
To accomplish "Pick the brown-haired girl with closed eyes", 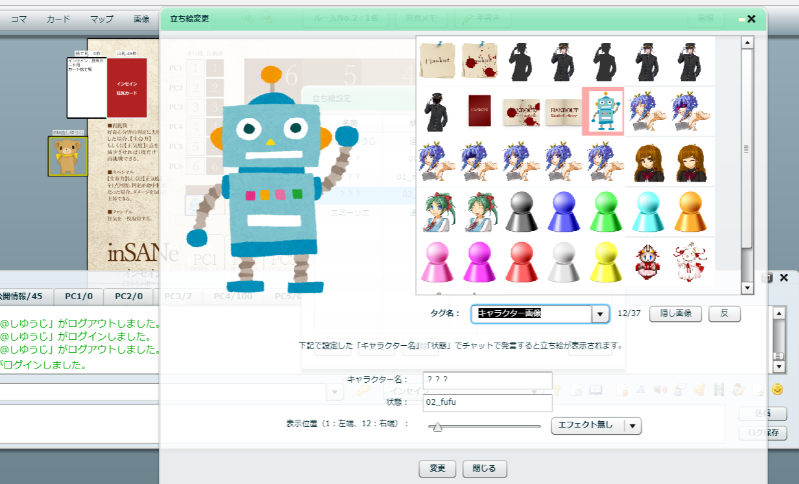I will (690, 163).
